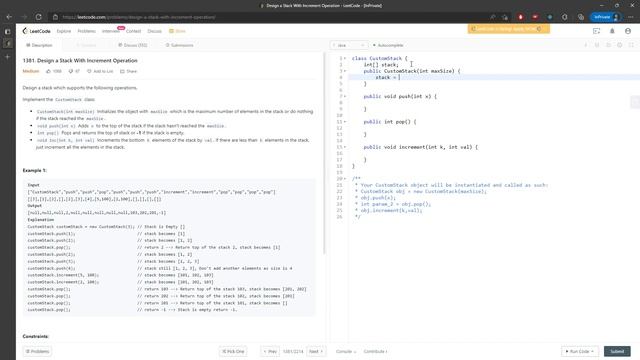Image resolution: width=640 pixels, height=360 pixels.
Task: Collapse the pop method fold at line 11
Action: click(x=345, y=122)
